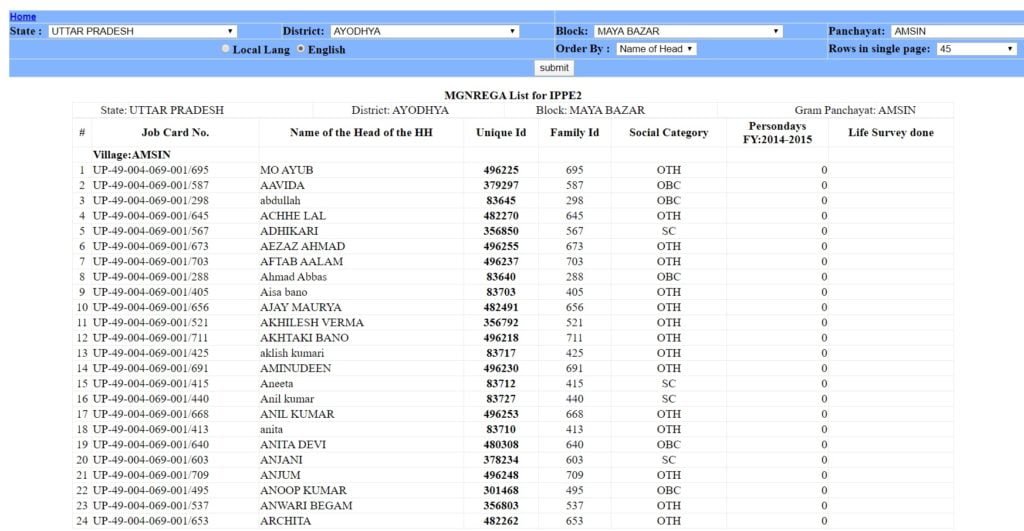The height and width of the screenshot is (531, 1024).
Task: Click the name AKHTAKI BANO
Action: point(304,338)
